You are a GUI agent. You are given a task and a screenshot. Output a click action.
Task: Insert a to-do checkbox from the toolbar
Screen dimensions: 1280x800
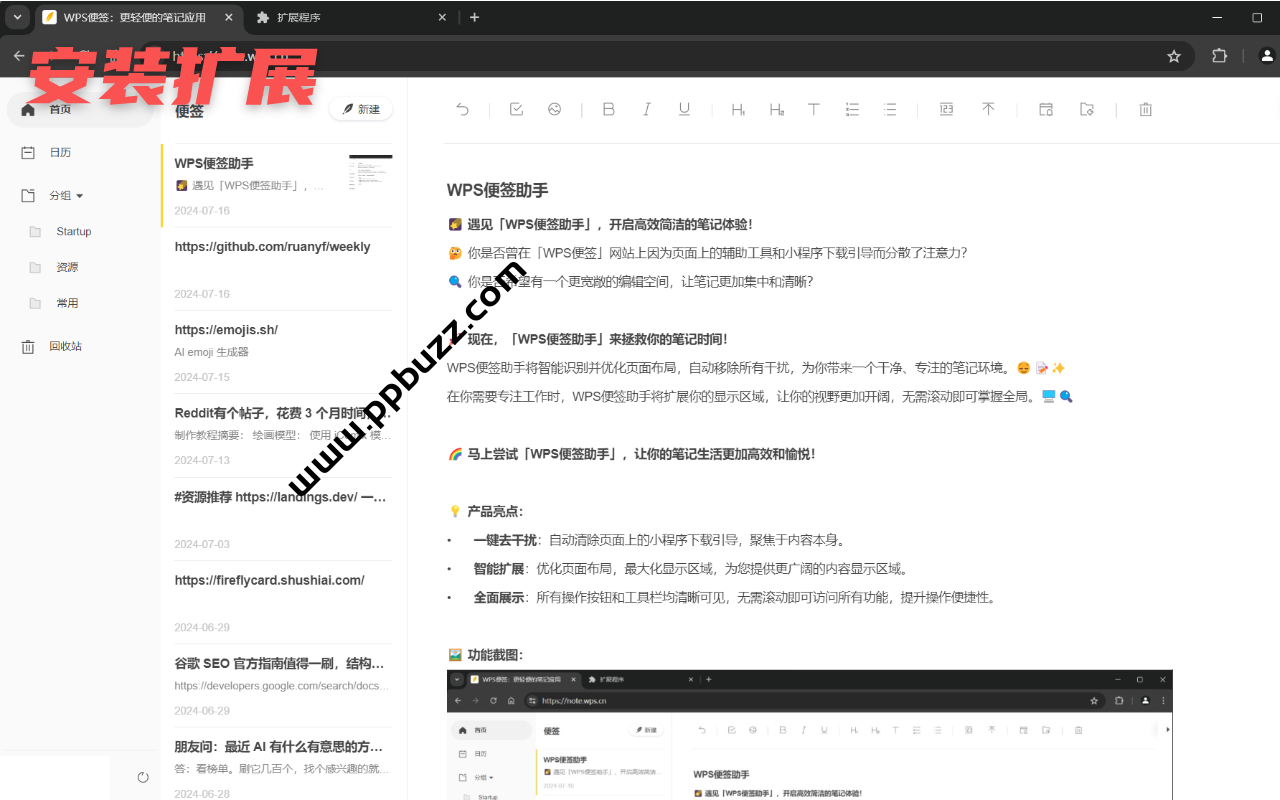pos(516,110)
